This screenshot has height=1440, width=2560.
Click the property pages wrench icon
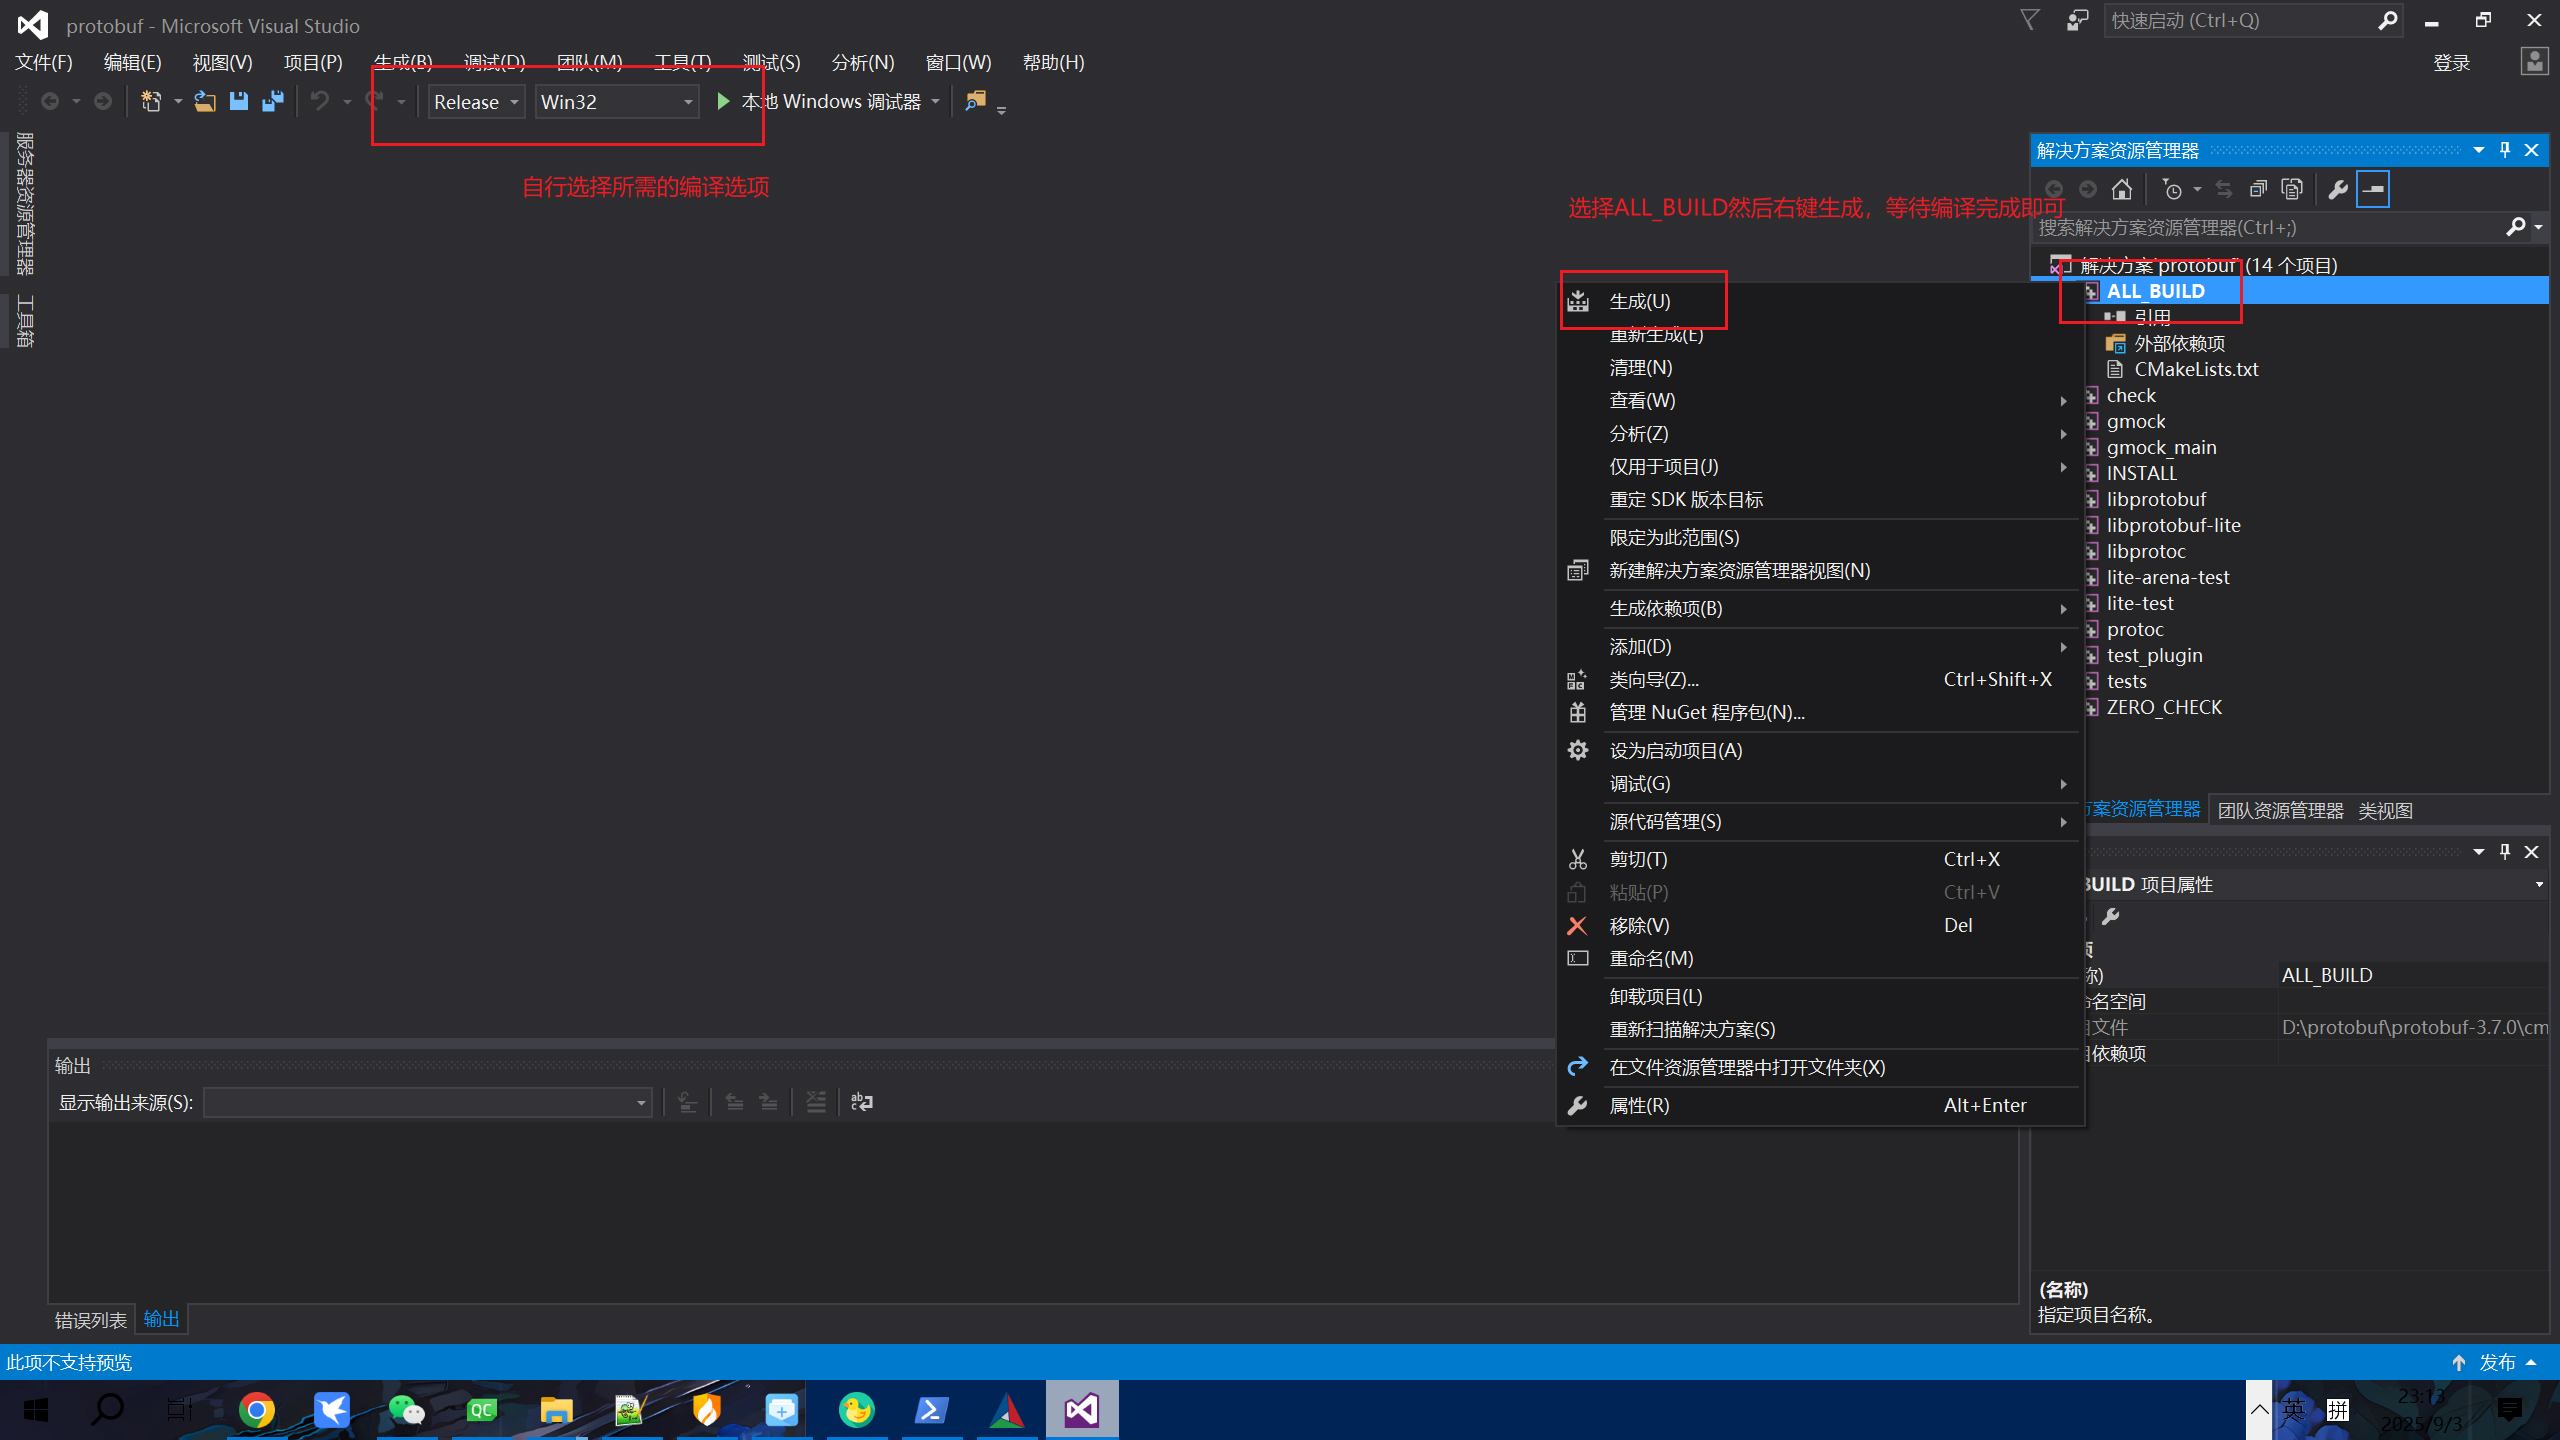[2110, 916]
